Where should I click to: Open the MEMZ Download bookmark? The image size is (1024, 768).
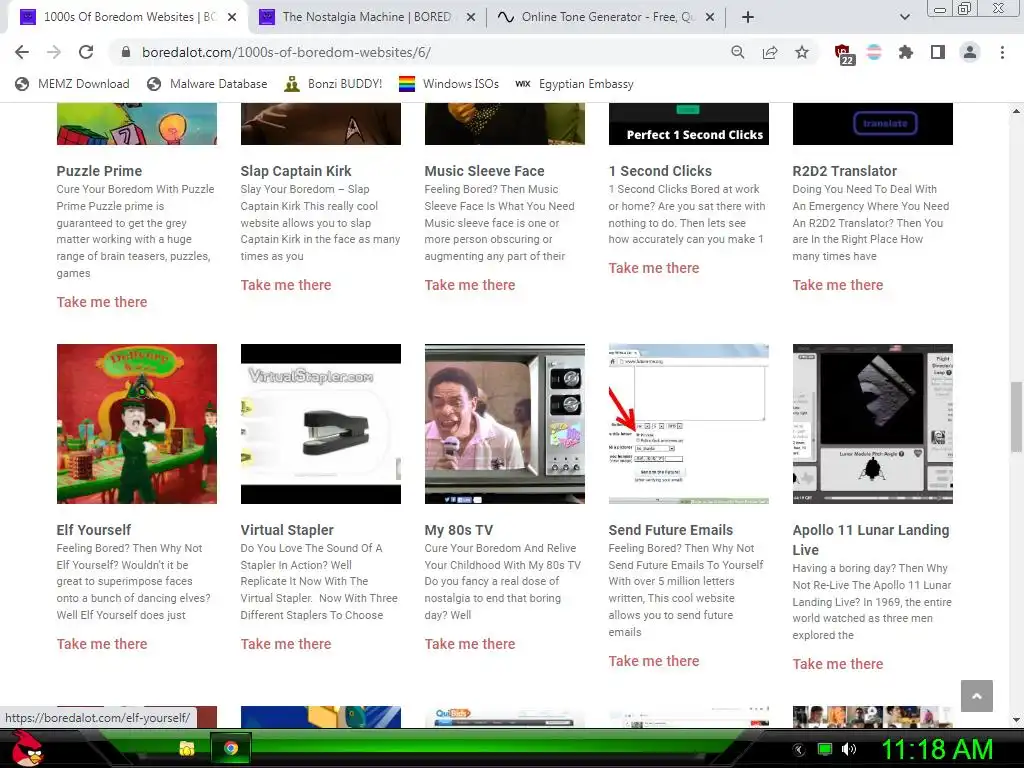click(x=72, y=84)
